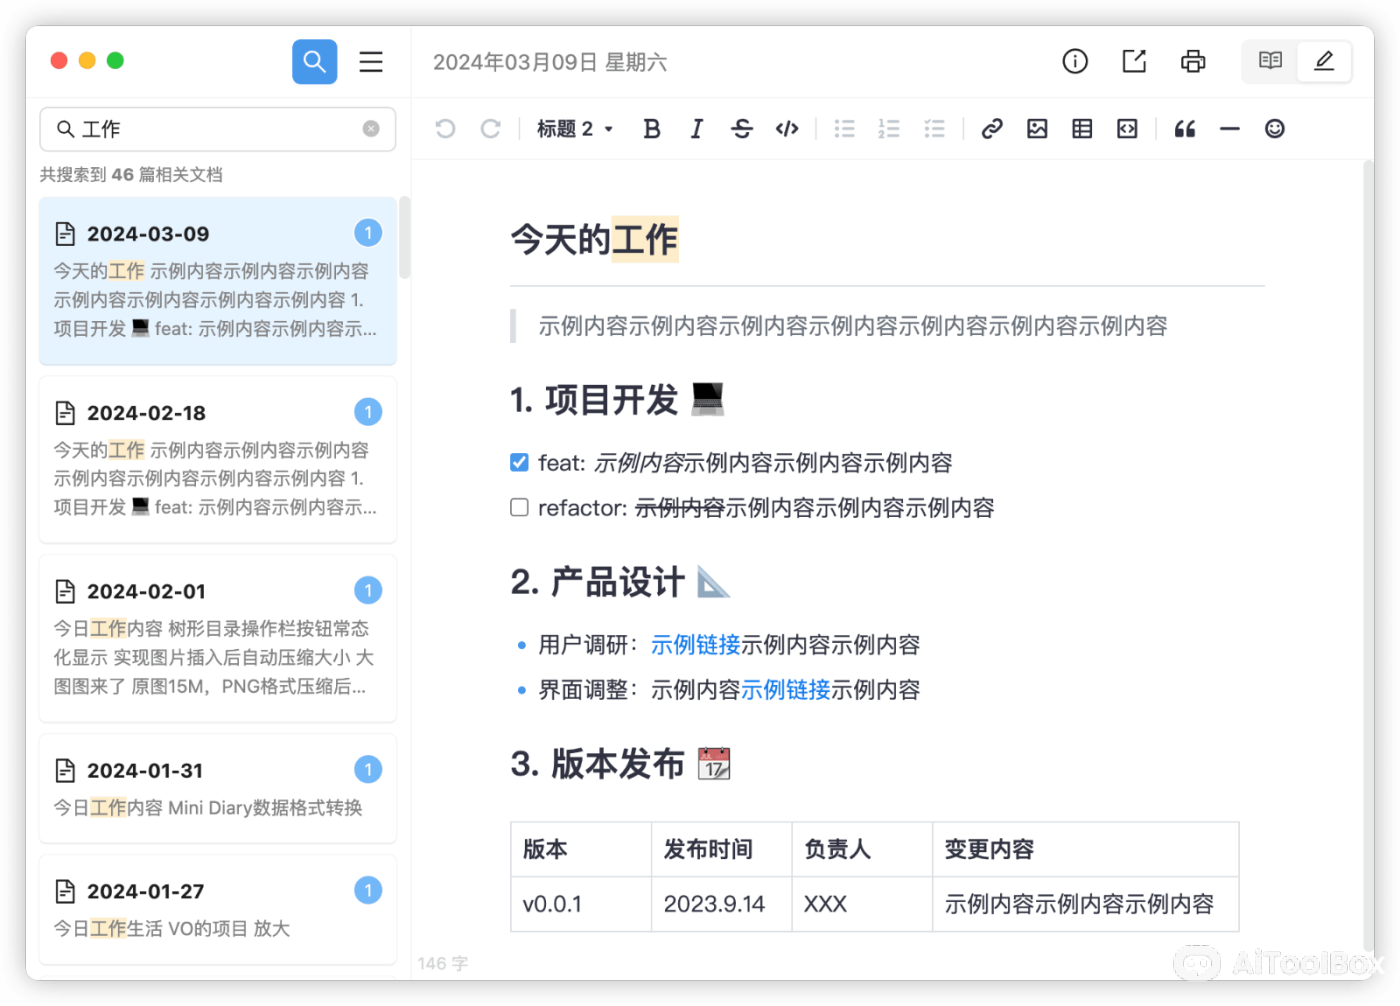Insert a table into the note

click(1081, 128)
